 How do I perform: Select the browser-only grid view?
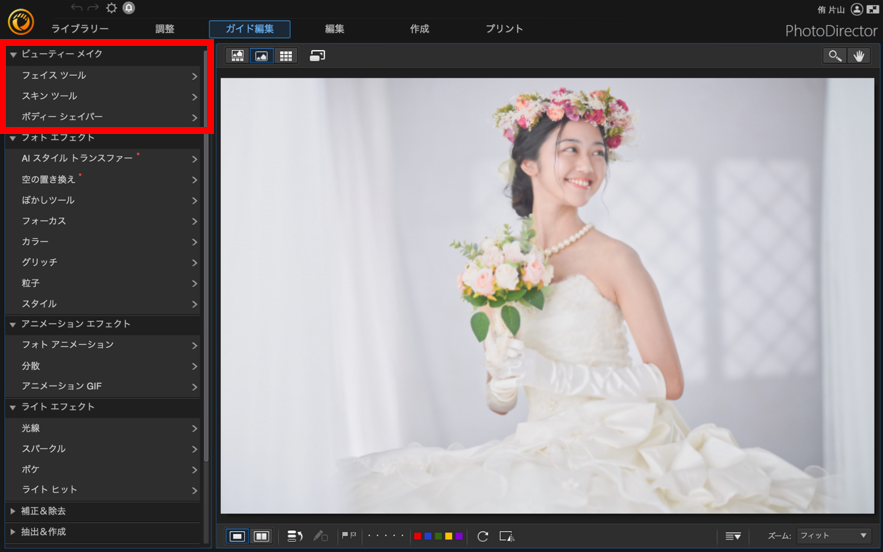[286, 56]
